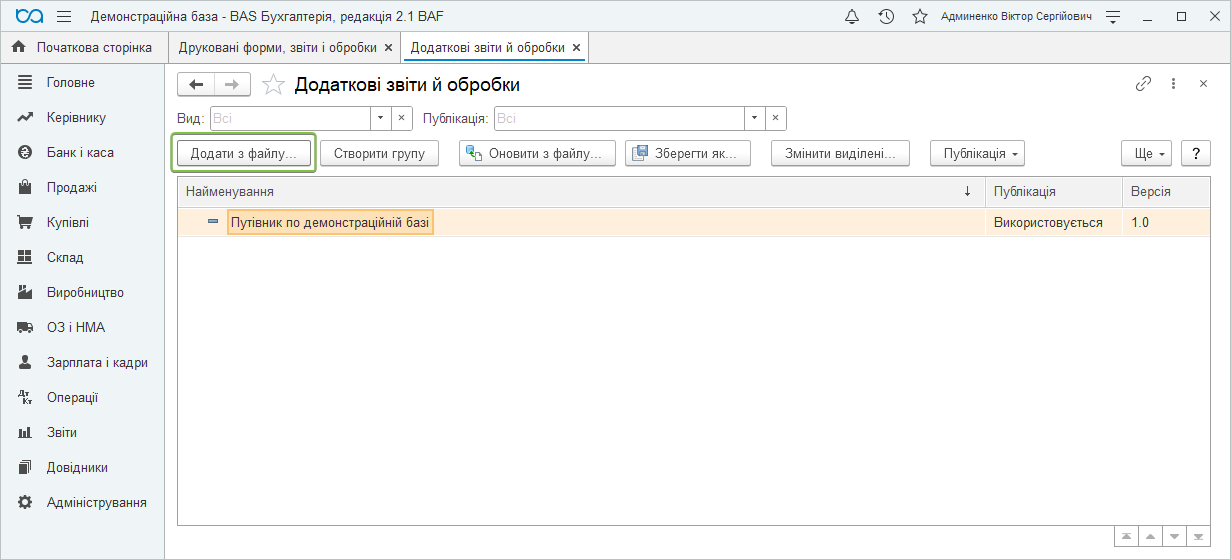
Task: Click Створити групу button
Action: [379, 153]
